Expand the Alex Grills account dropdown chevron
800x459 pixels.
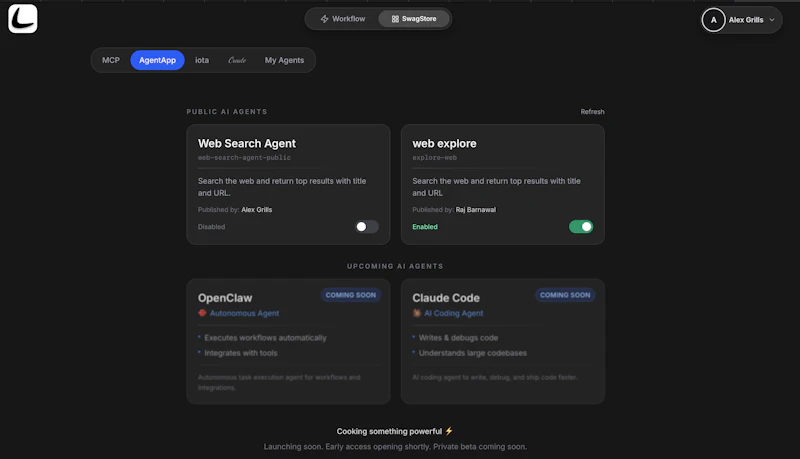coord(772,20)
